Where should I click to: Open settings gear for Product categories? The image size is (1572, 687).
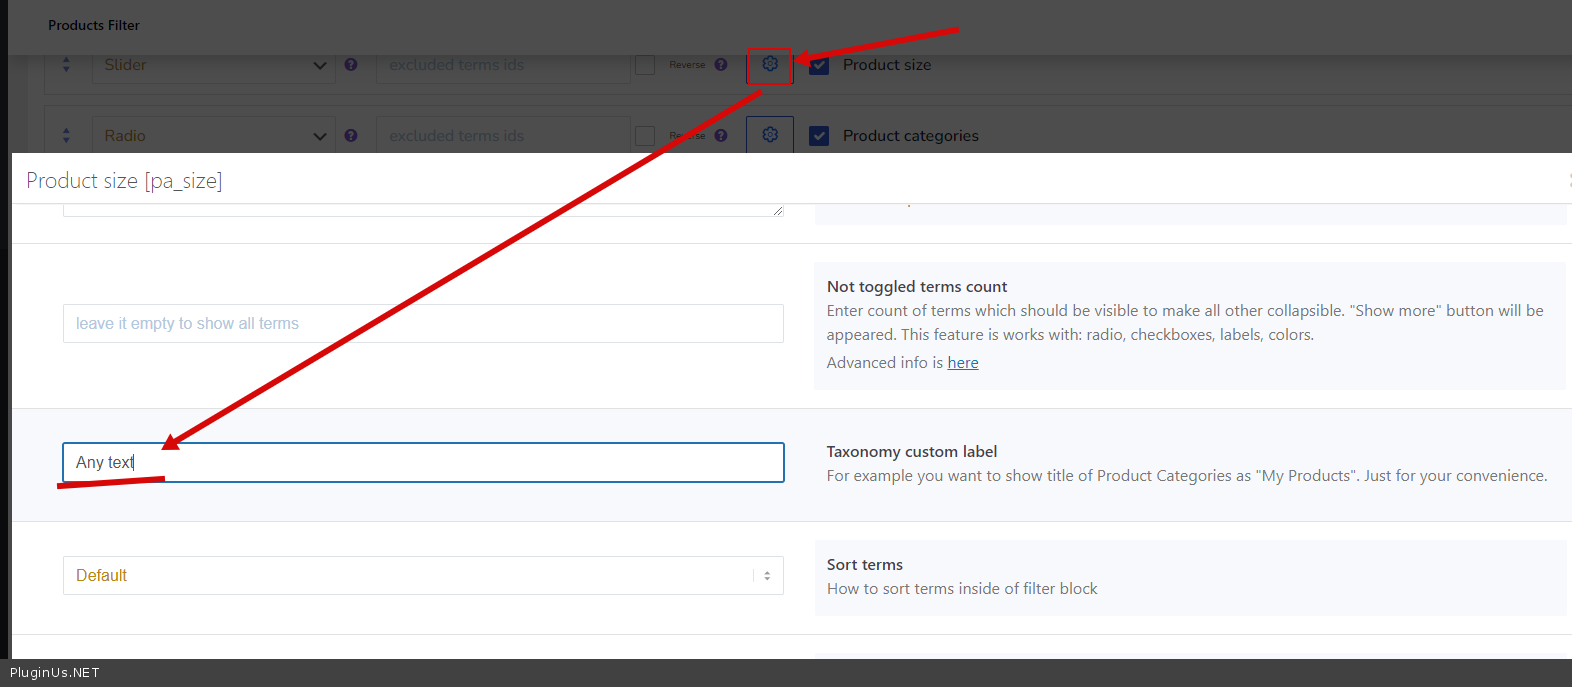pyautogui.click(x=769, y=135)
